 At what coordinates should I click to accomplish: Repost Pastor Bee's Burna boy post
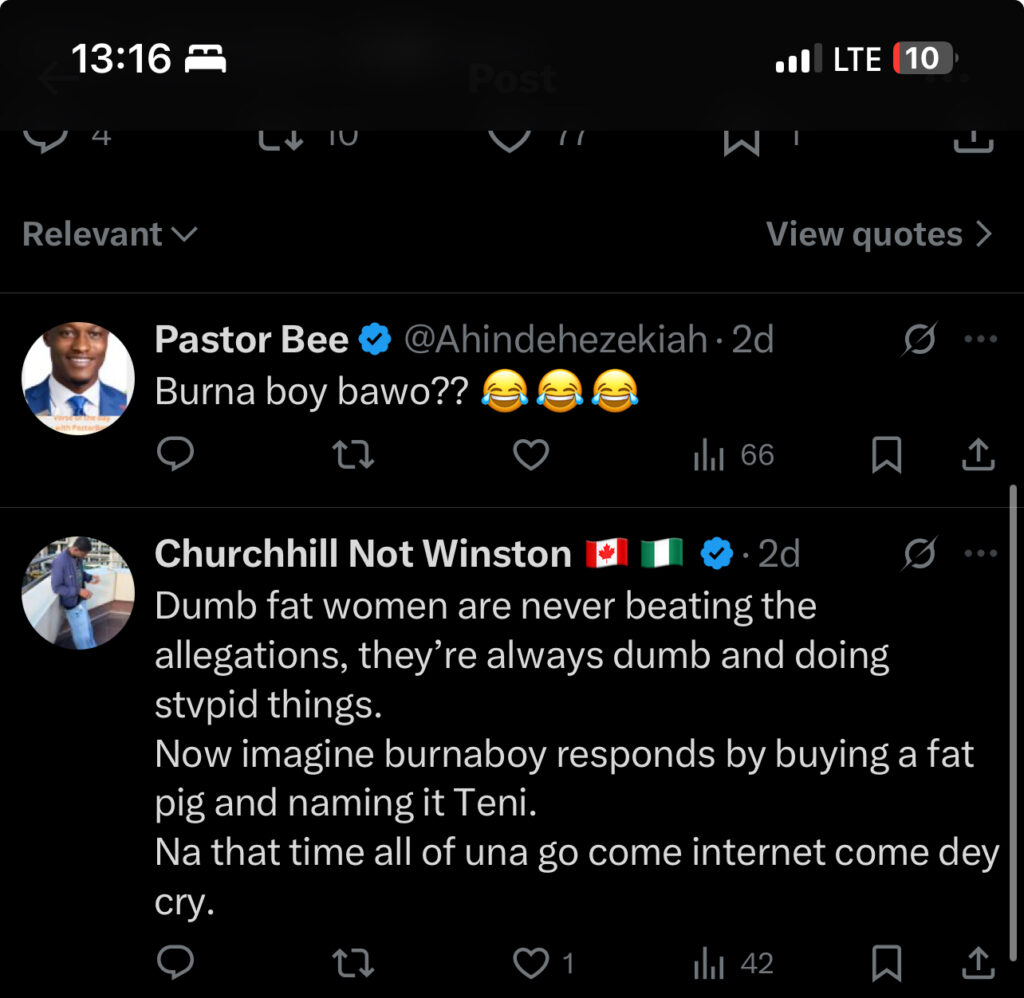(x=353, y=455)
